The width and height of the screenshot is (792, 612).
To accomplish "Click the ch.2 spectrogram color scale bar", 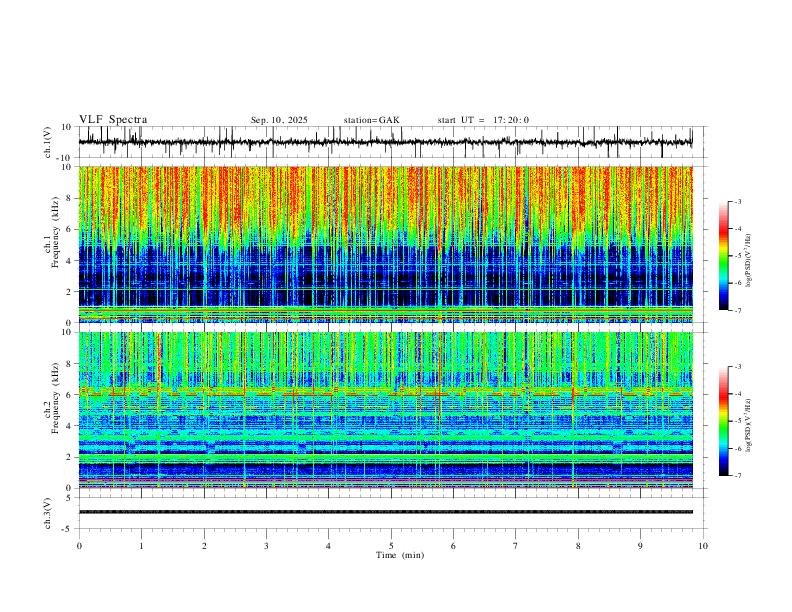I will 723,421.
